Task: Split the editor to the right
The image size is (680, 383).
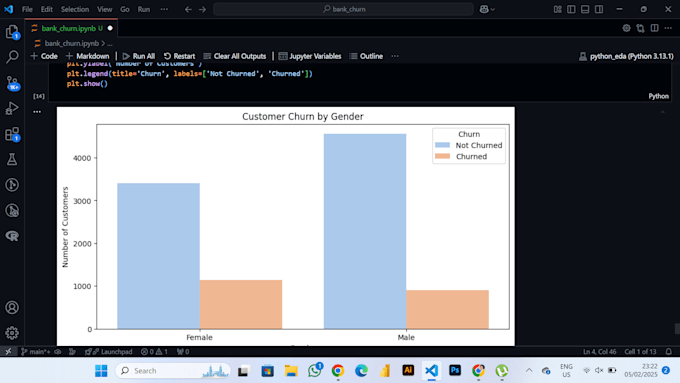Action: (x=654, y=28)
